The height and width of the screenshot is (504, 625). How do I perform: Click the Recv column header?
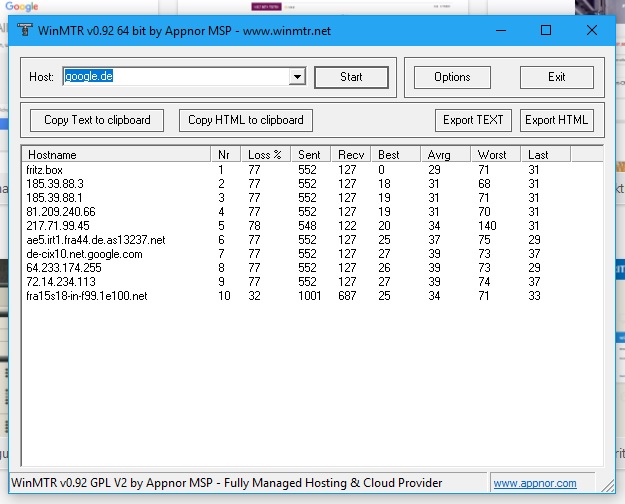tap(351, 154)
